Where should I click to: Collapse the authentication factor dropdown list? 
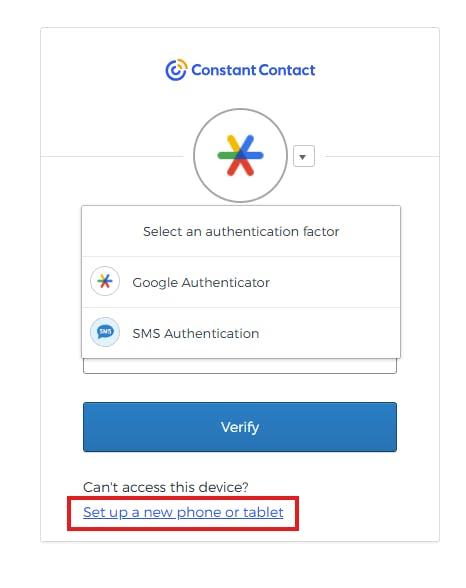[x=304, y=156]
